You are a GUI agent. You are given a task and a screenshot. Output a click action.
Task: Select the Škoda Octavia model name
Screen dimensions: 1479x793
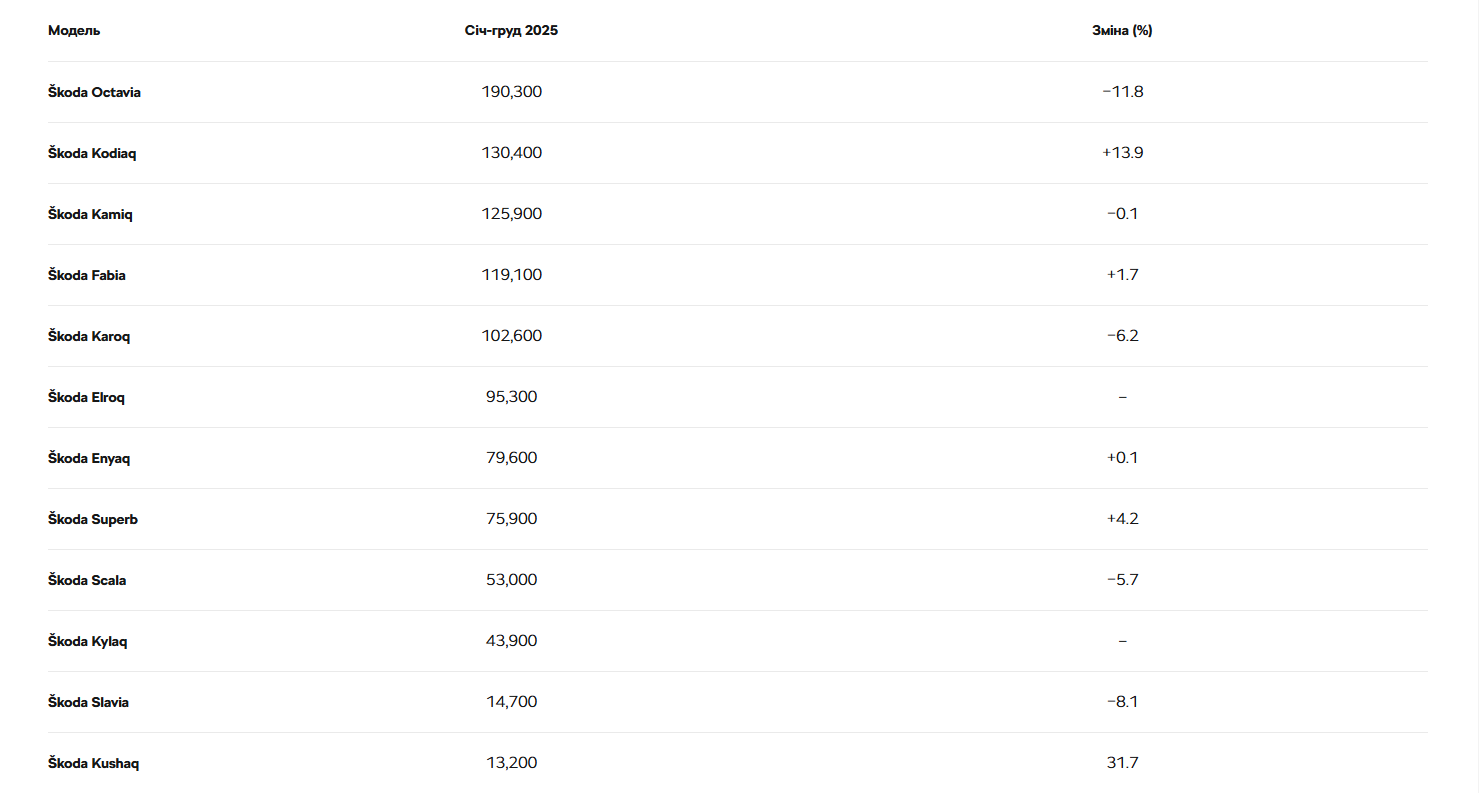(x=94, y=92)
